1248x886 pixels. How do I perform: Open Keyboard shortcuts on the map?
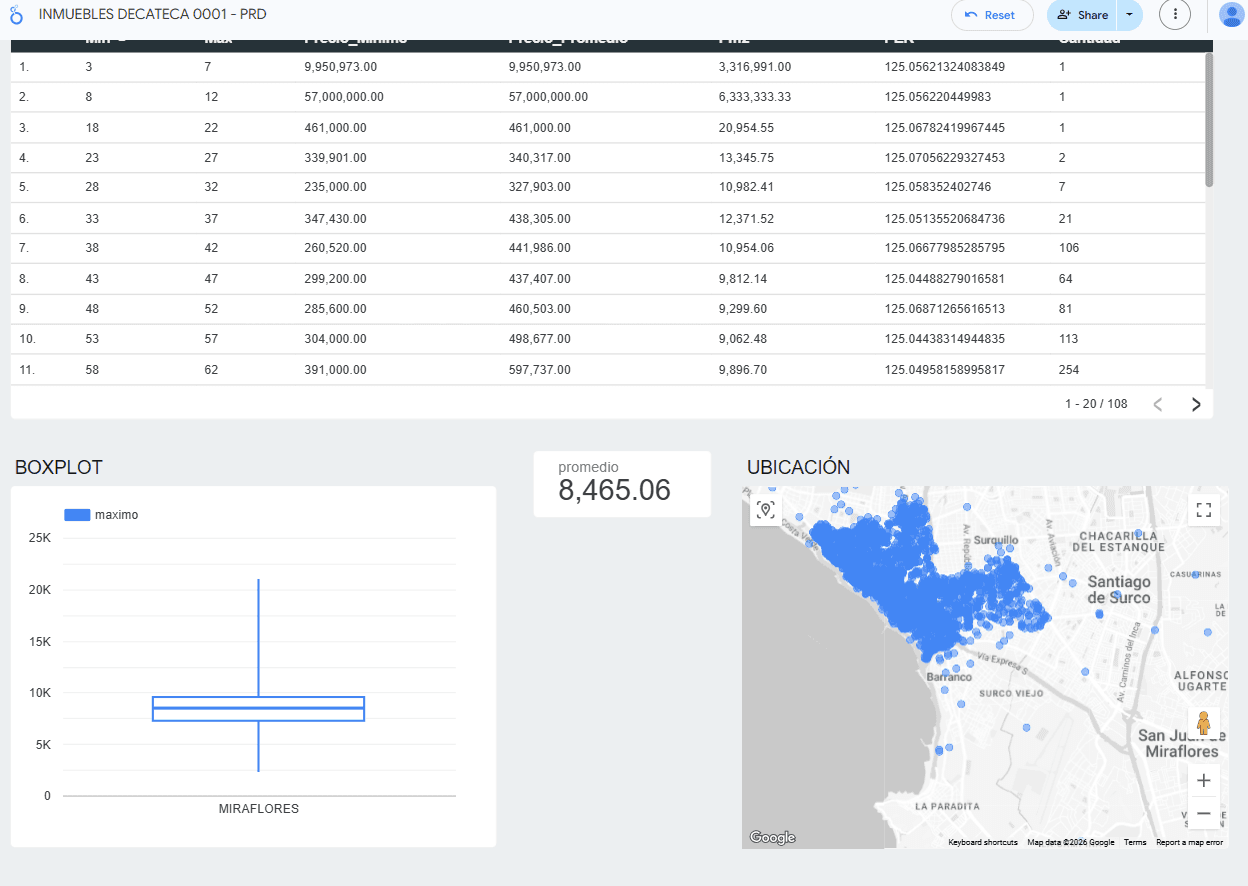coord(983,843)
